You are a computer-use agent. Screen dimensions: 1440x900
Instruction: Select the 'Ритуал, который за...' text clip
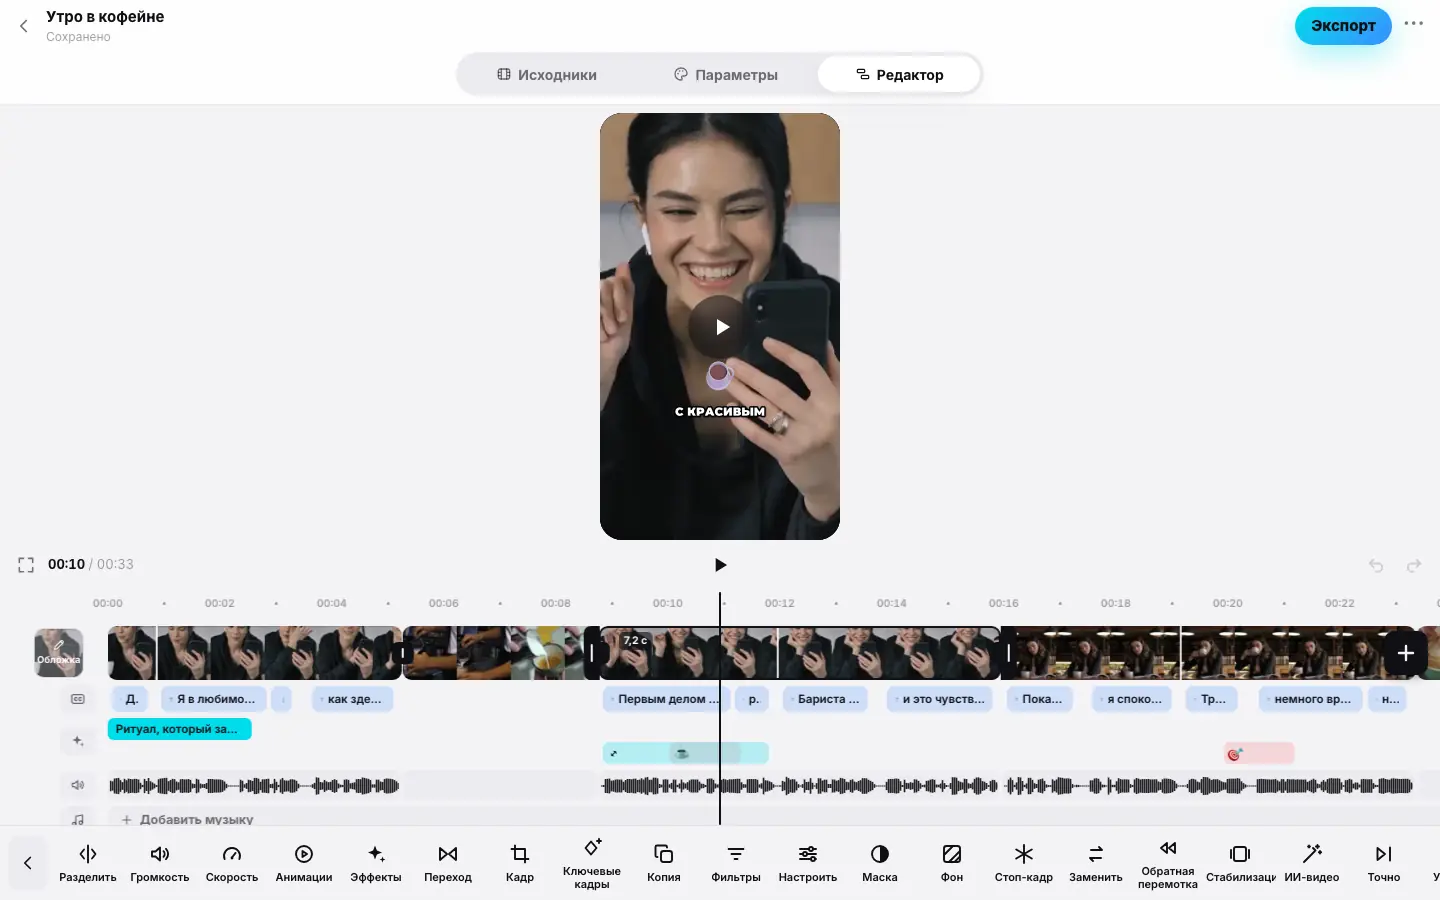pos(180,729)
